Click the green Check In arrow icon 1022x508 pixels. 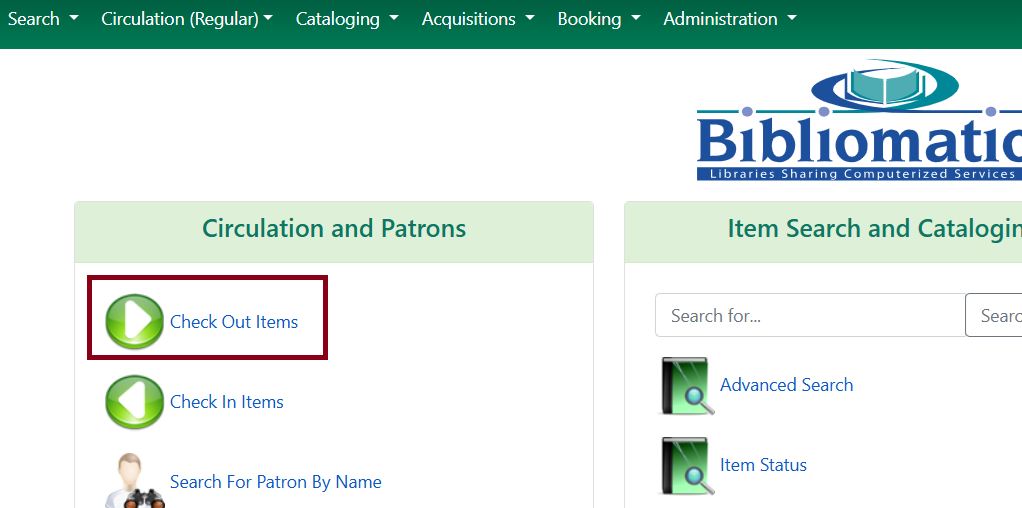tap(134, 402)
